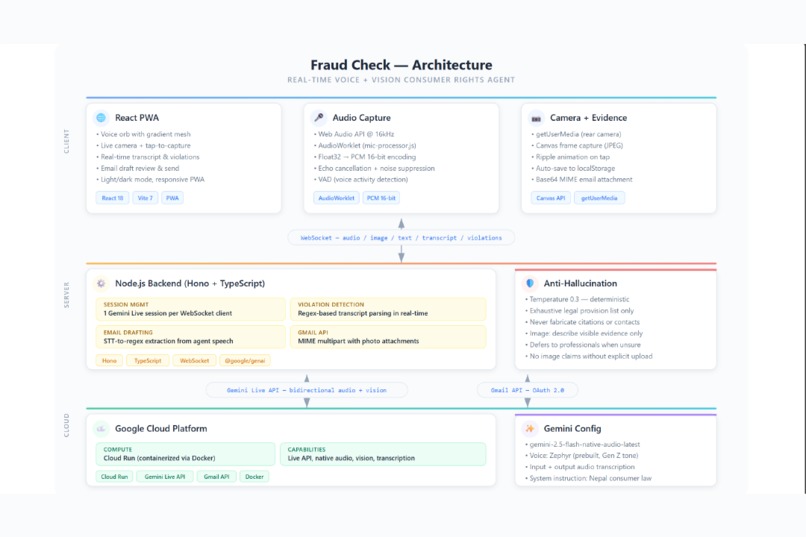
Task: Select the TypeScript tag chip
Action: [148, 361]
